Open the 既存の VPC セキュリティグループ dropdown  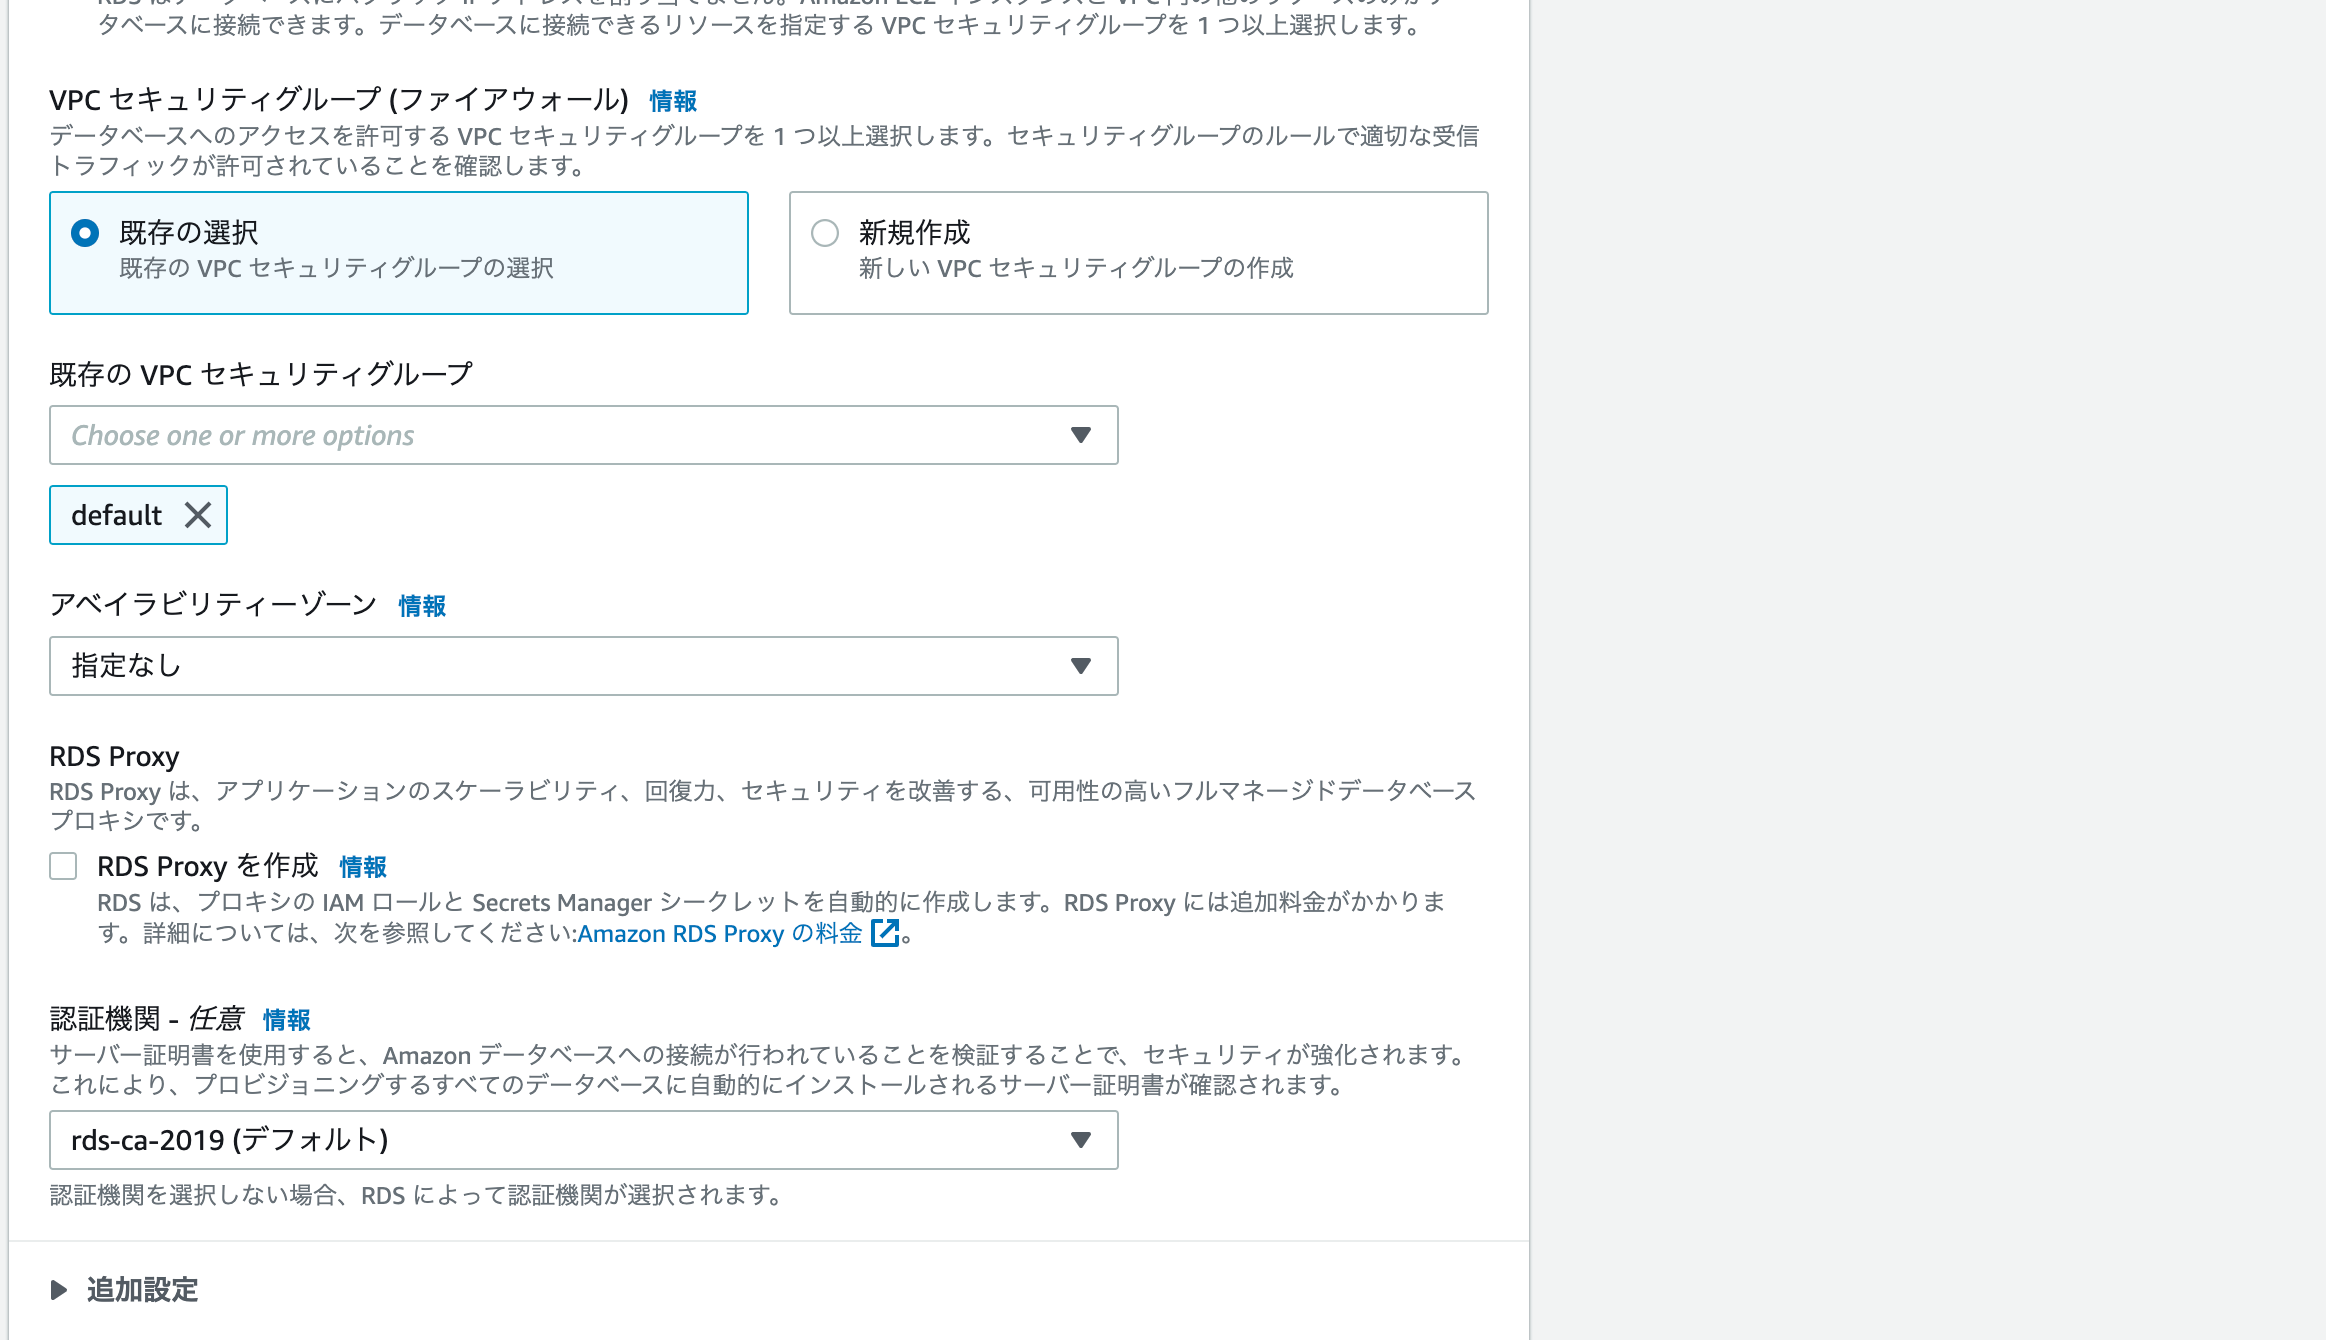click(x=583, y=435)
